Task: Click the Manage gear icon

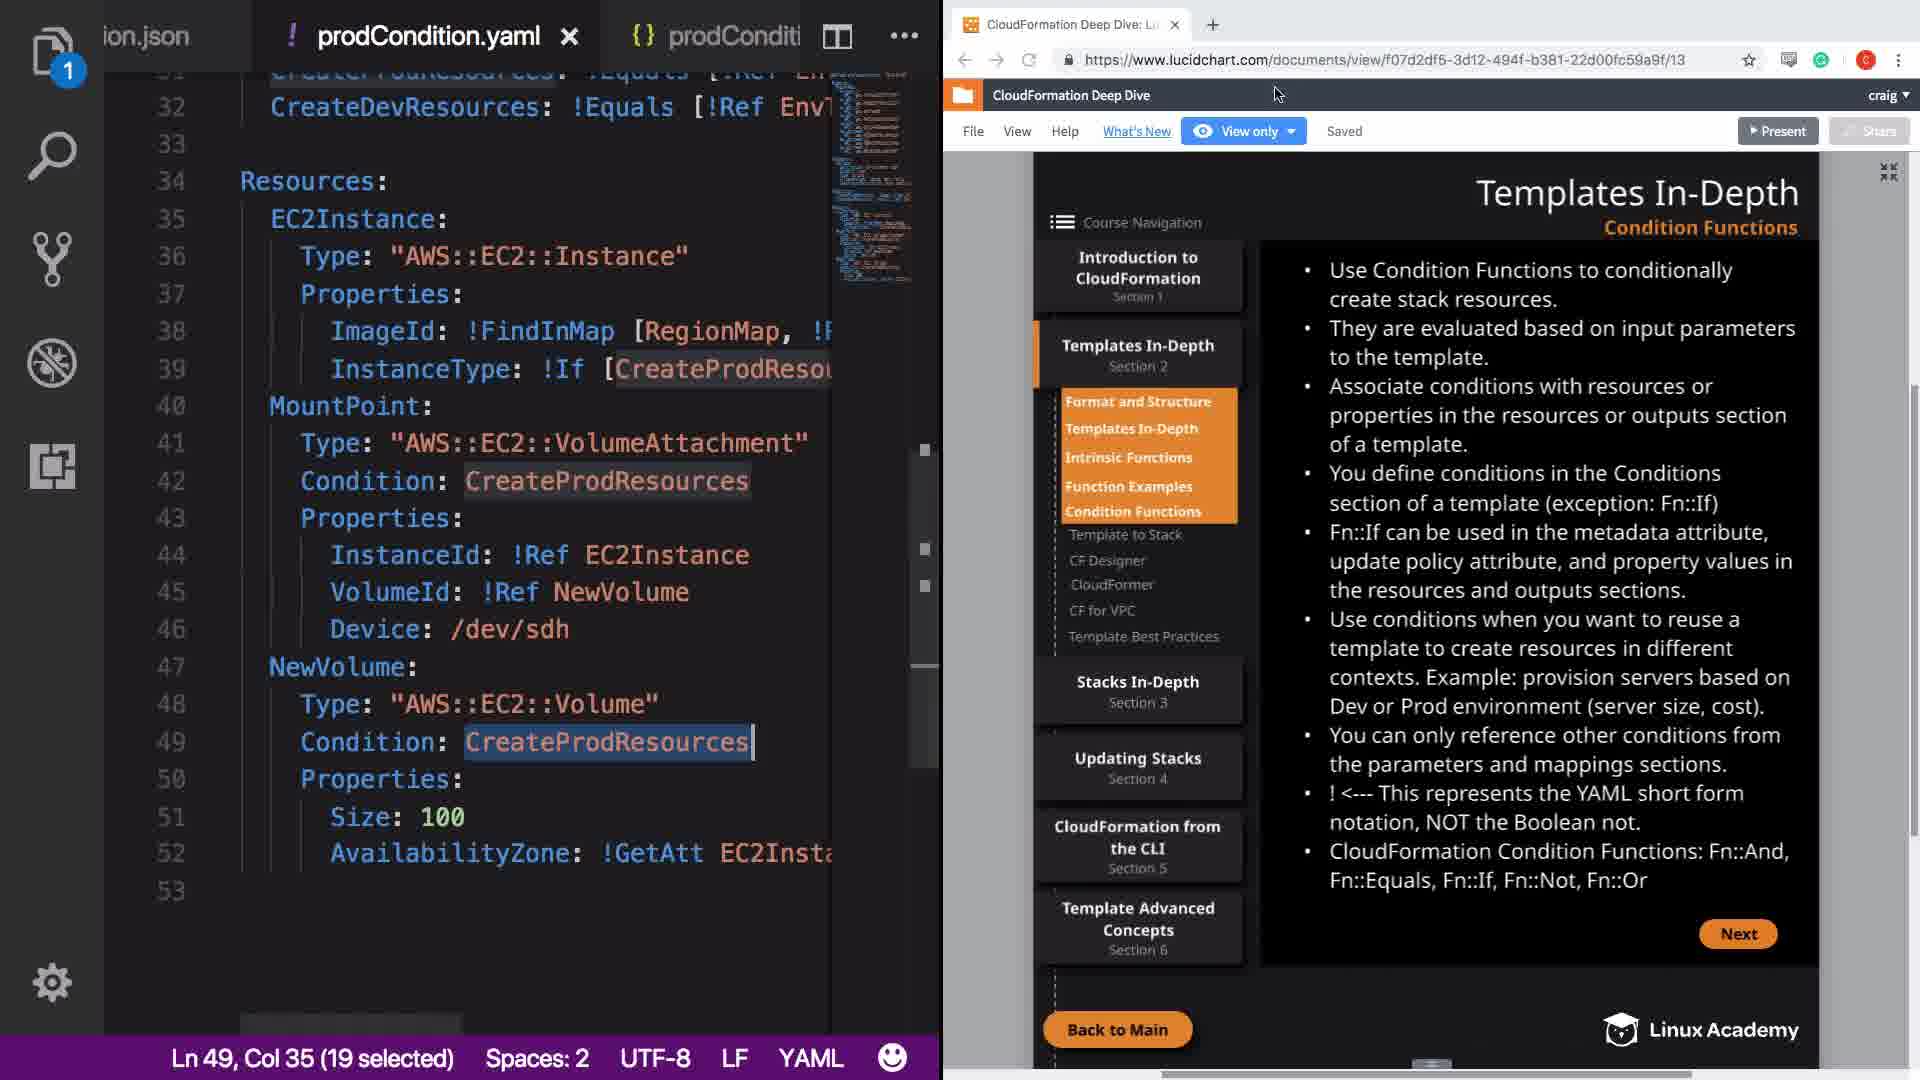Action: coord(52,983)
